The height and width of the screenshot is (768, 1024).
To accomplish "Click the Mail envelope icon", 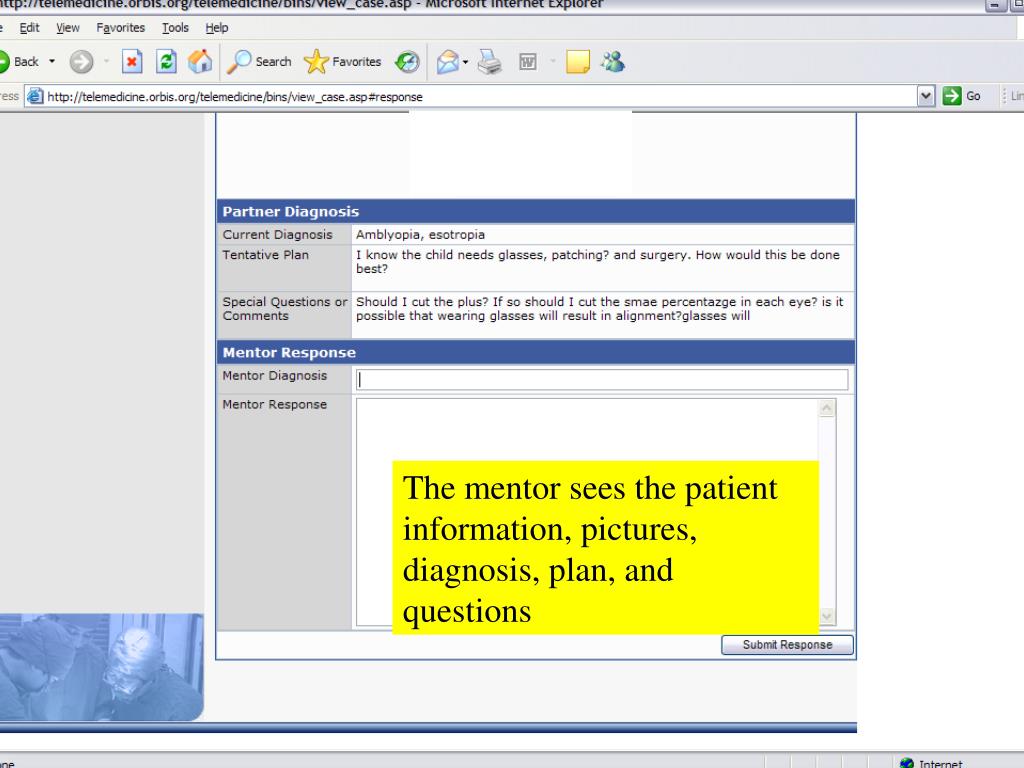I will [448, 62].
